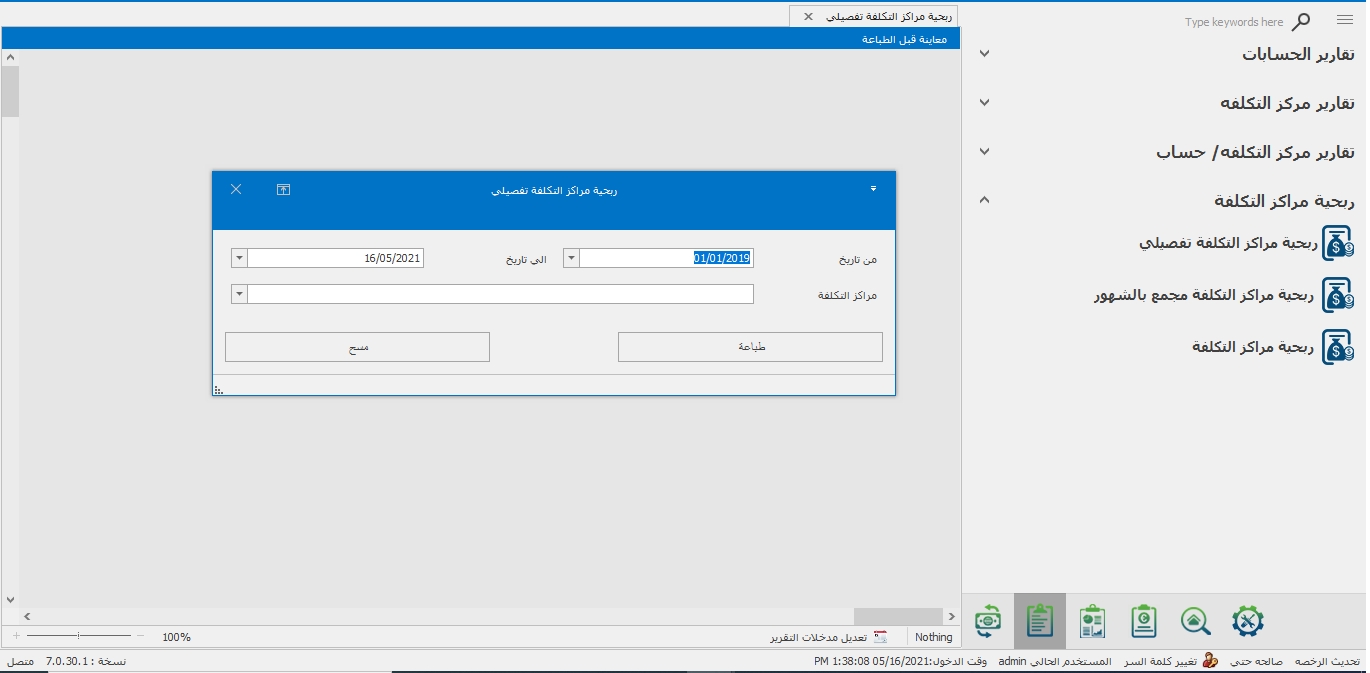This screenshot has height=673, width=1370.
Task: Click the hamburger menu icon beside search
Action: tap(1344, 21)
